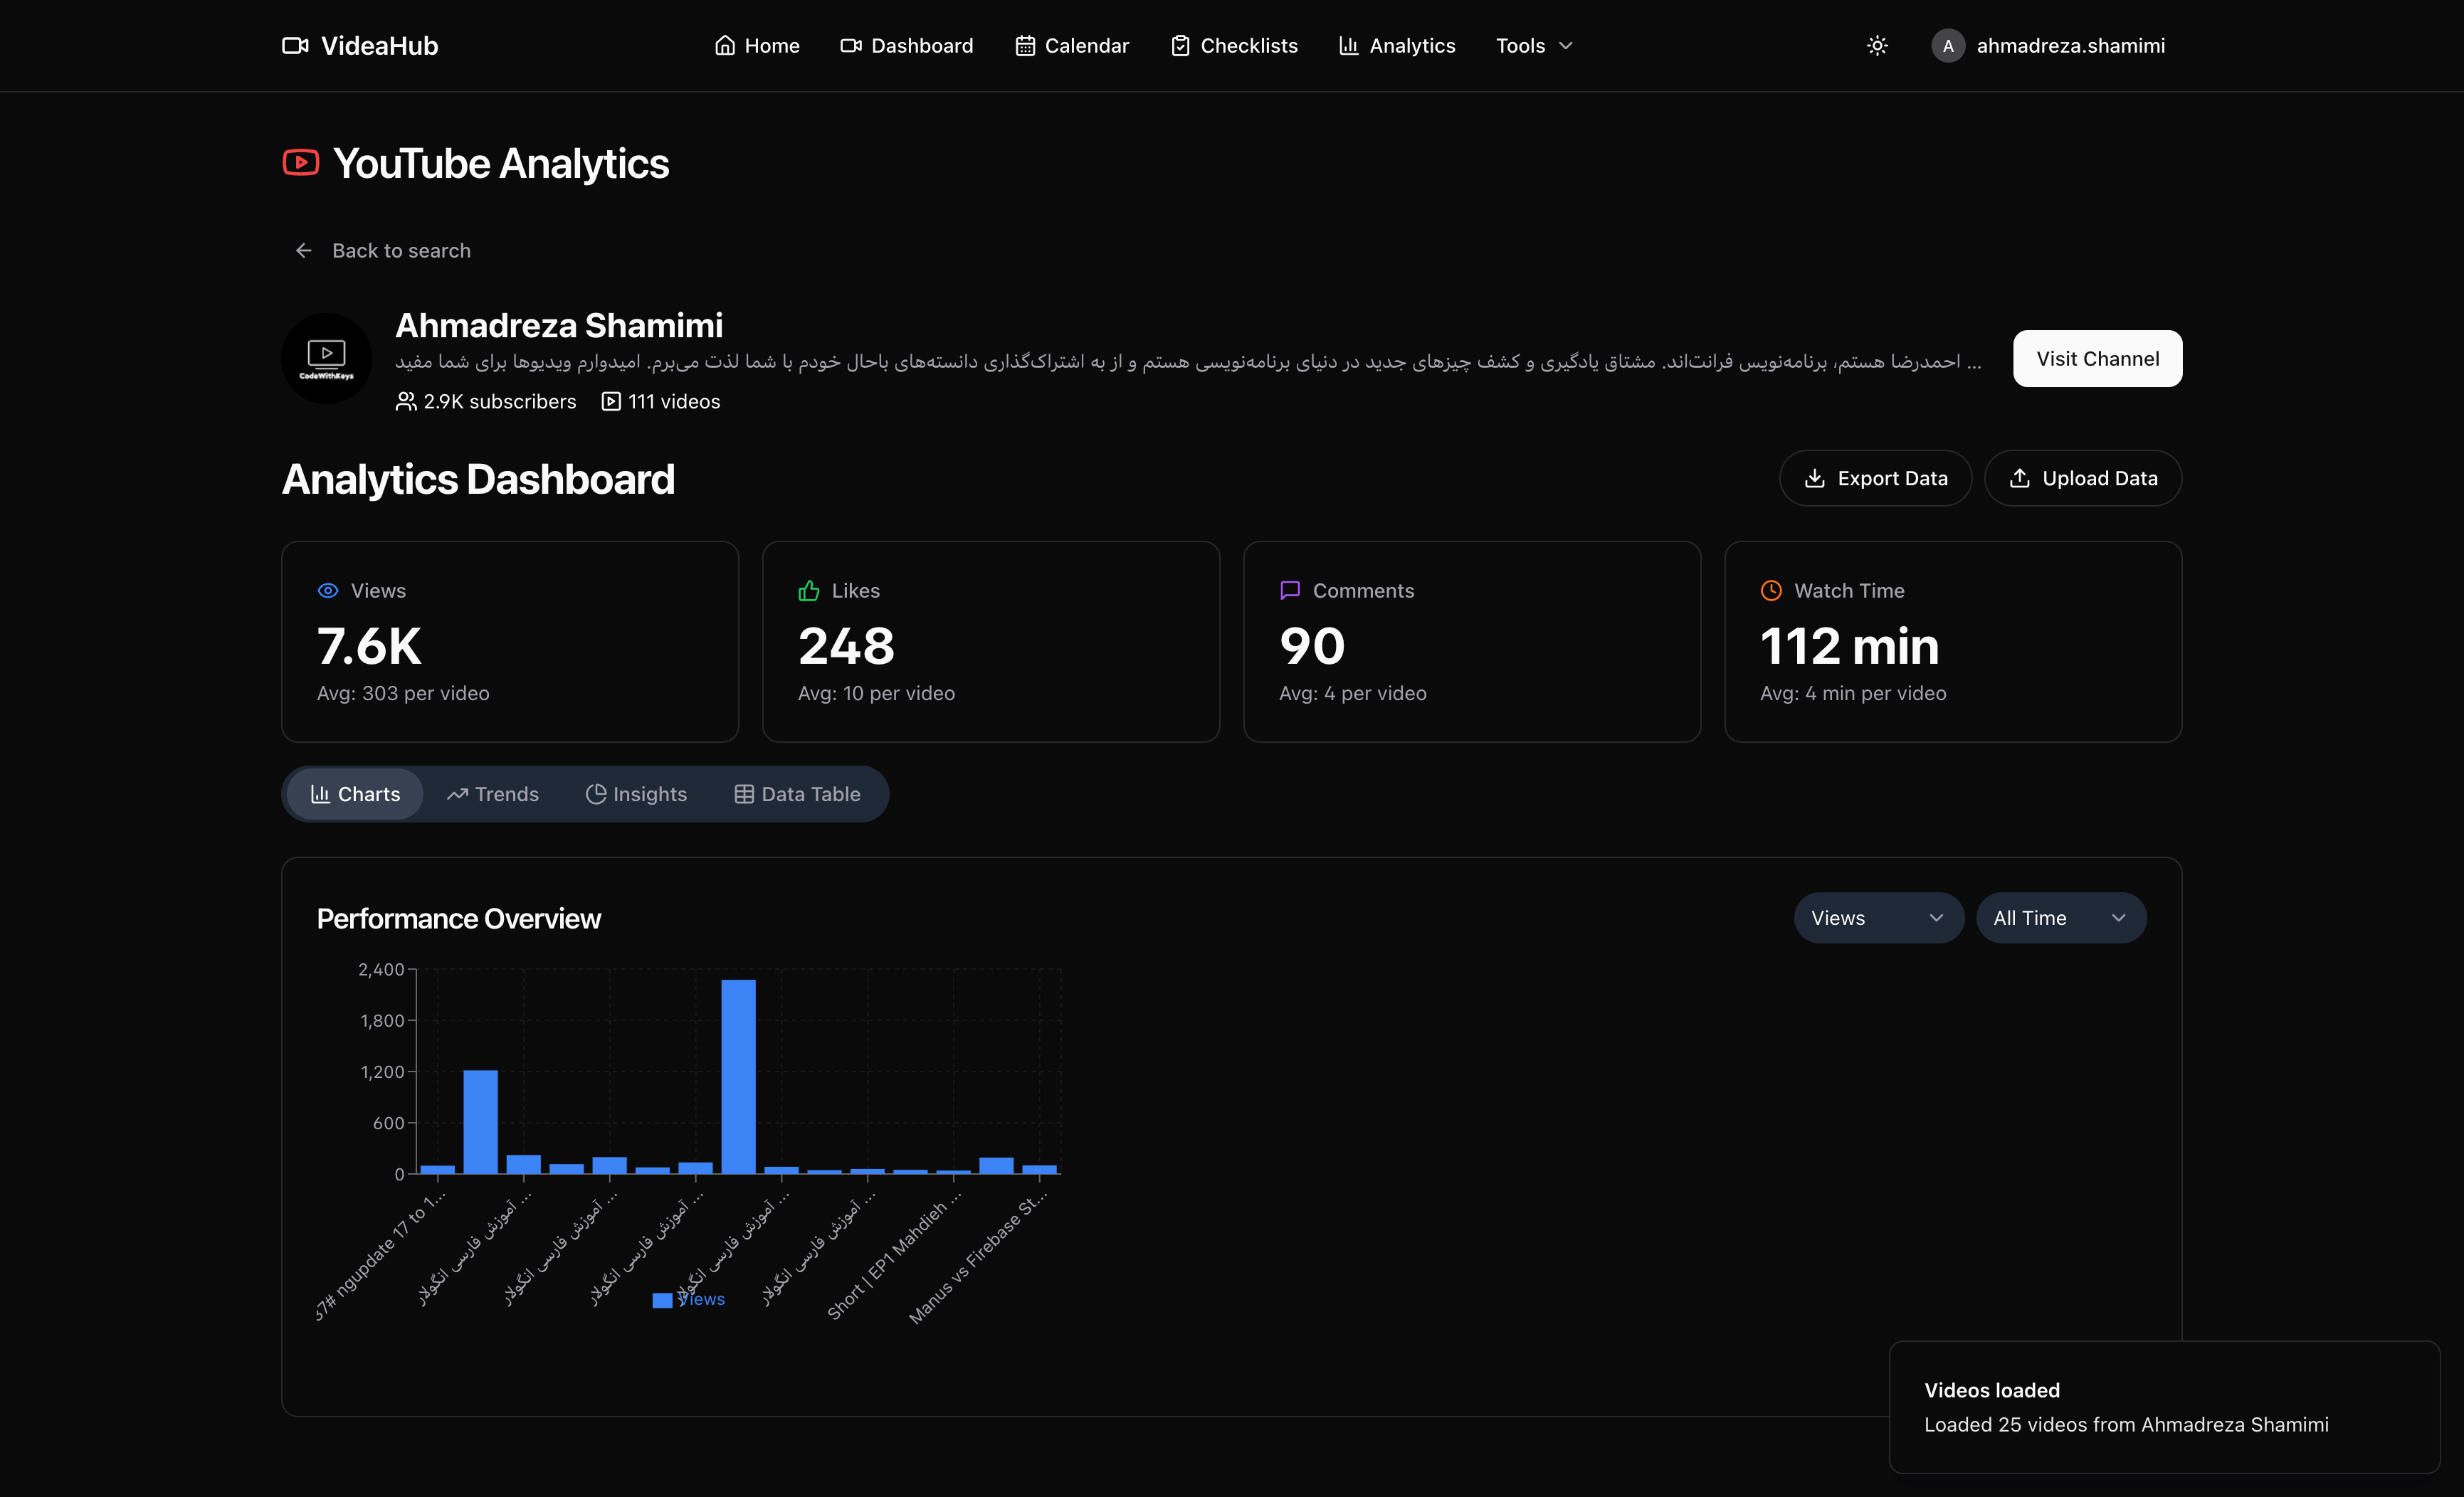Viewport: 2464px width, 1497px height.
Task: Click the clock icon on the Watch Time card
Action: pos(1771,591)
